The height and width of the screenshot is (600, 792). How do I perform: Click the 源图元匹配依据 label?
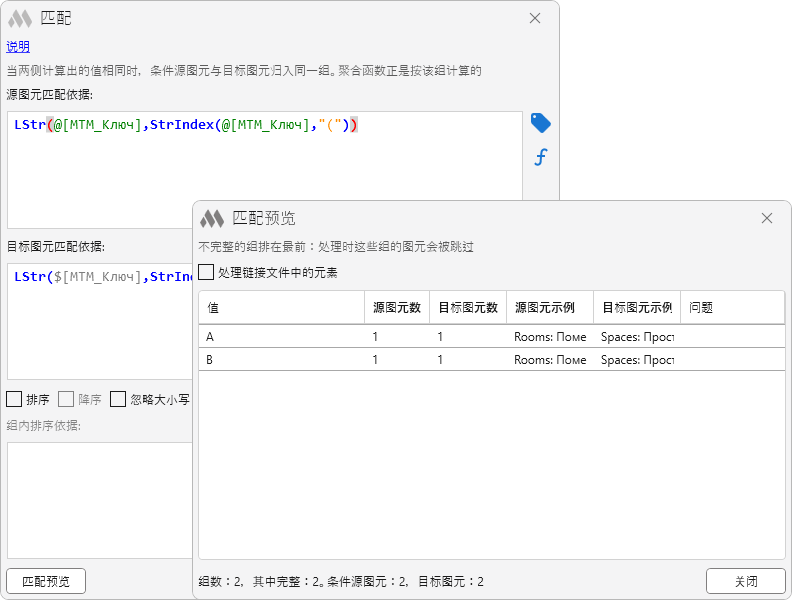(x=50, y=94)
